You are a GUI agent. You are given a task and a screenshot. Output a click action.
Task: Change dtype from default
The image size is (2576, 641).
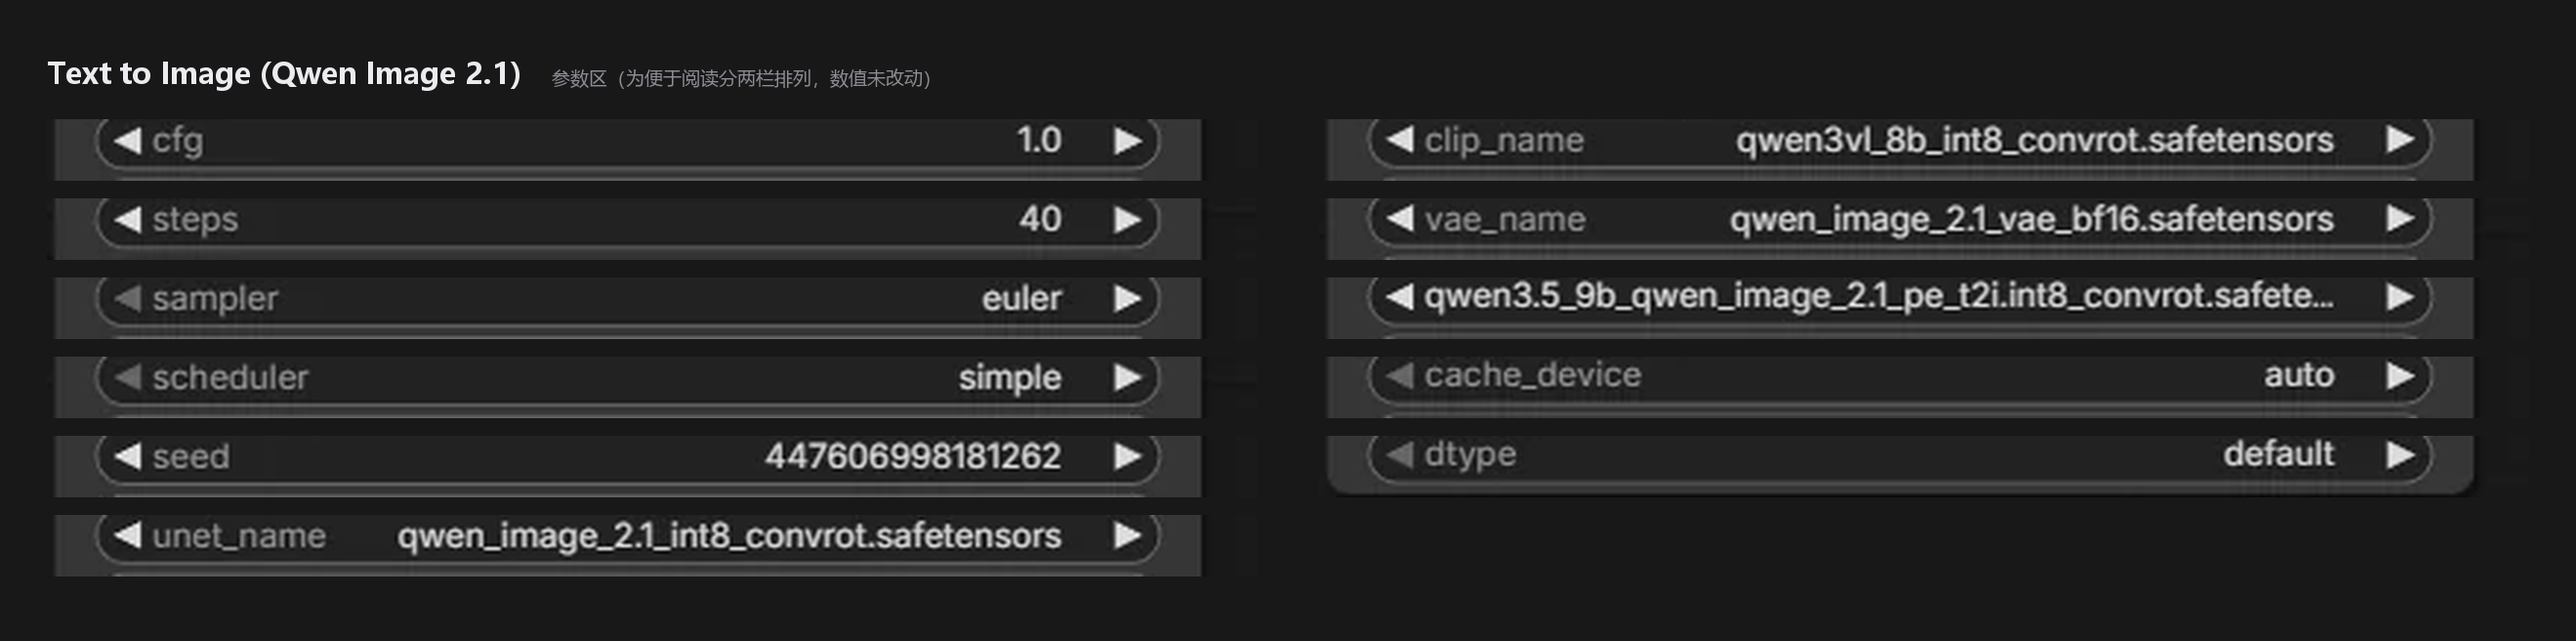coord(1899,454)
